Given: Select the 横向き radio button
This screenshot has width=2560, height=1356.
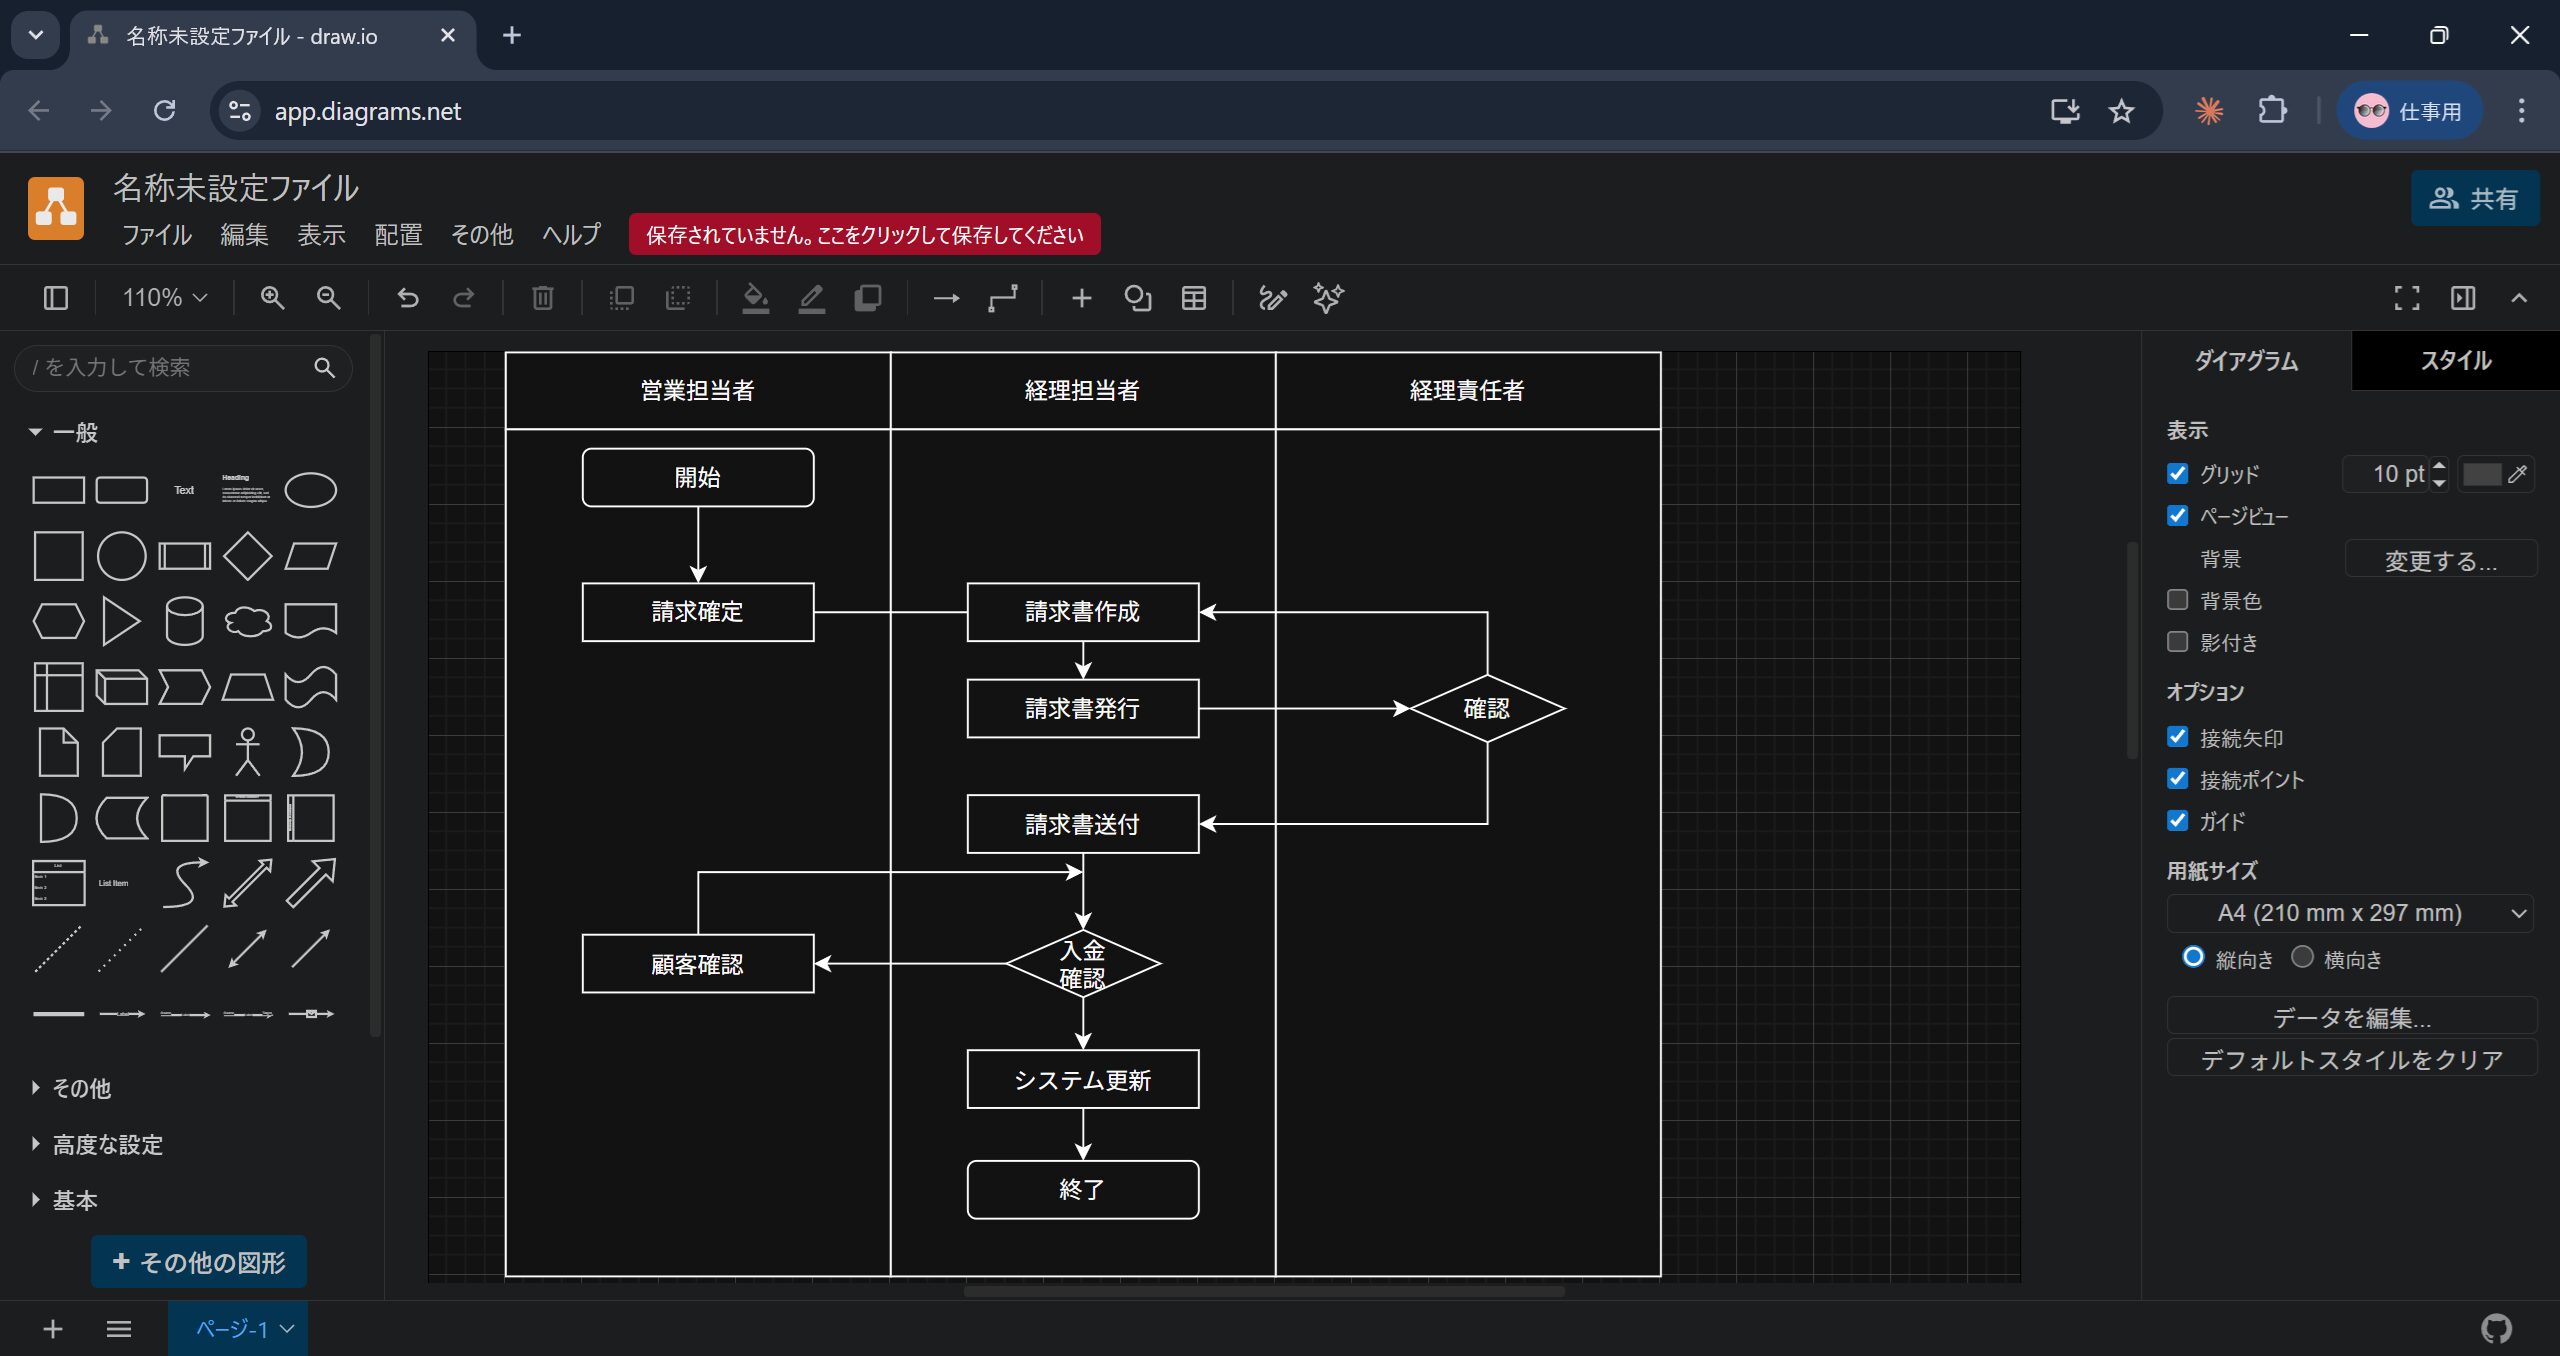Looking at the screenshot, I should point(2302,957).
